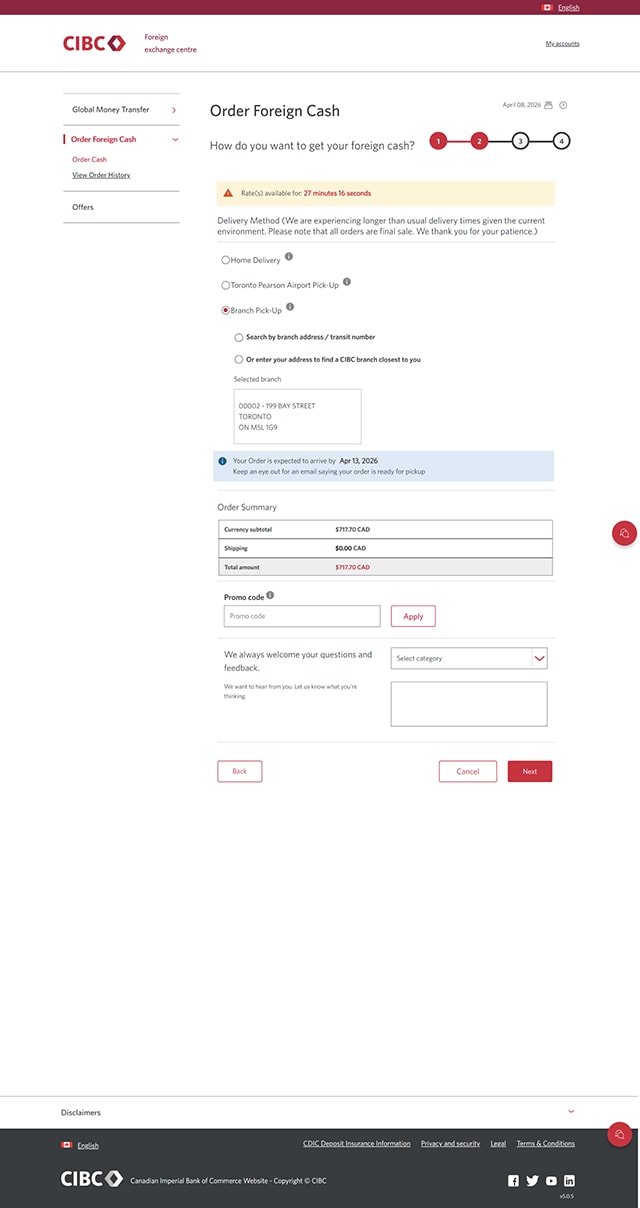The height and width of the screenshot is (1208, 640).
Task: Click the footer English language link
Action: pos(88,1145)
